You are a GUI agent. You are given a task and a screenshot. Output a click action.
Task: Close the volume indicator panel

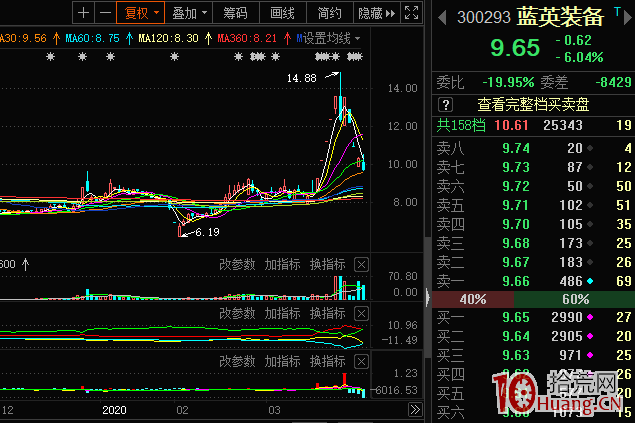361,264
